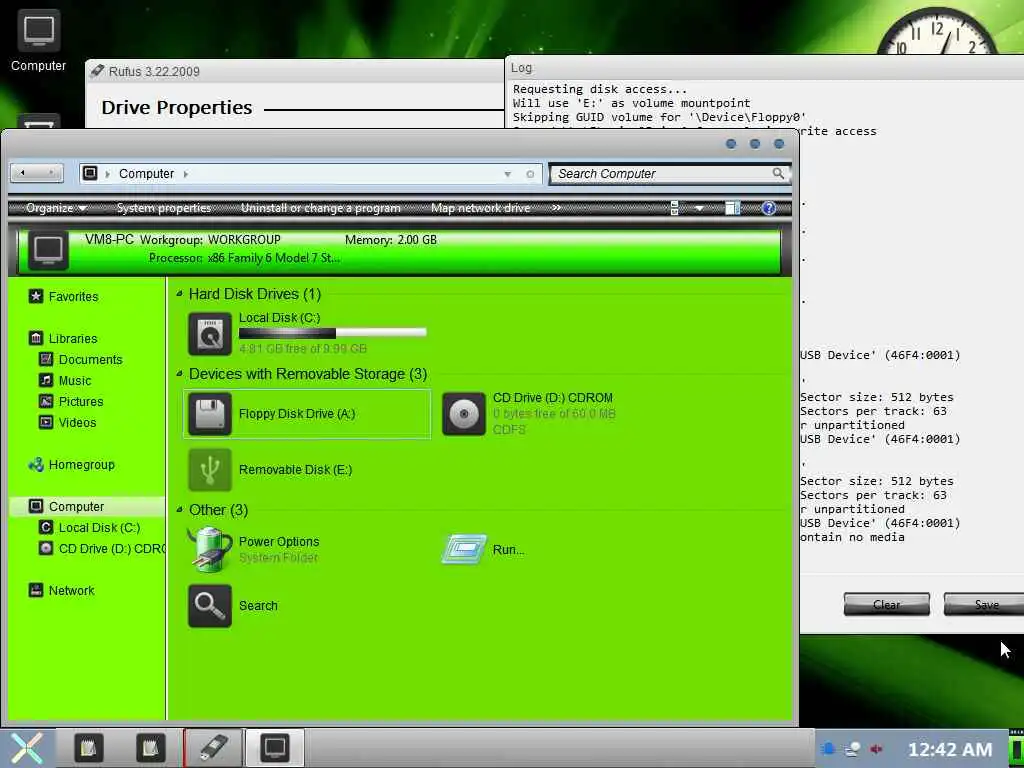
Task: Switch to Rufus USB taskbar icon
Action: (213, 748)
